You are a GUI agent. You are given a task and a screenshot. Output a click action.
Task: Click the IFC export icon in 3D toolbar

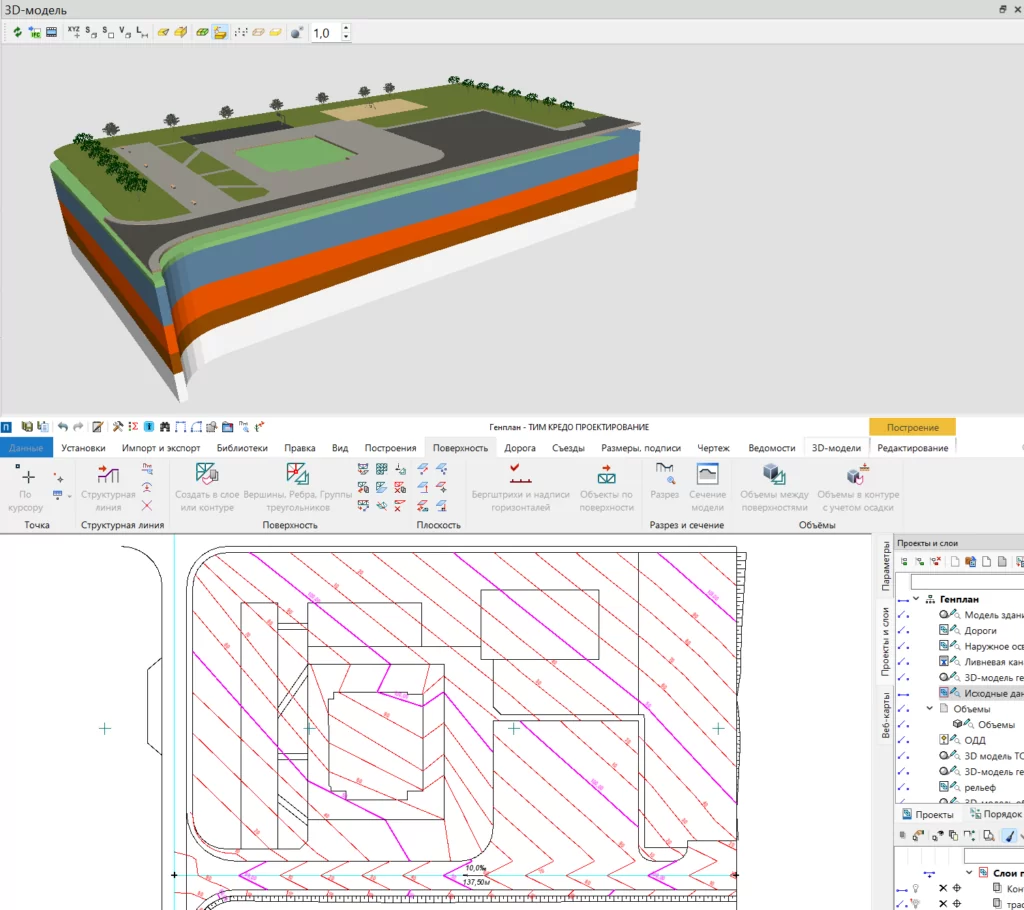tap(35, 32)
